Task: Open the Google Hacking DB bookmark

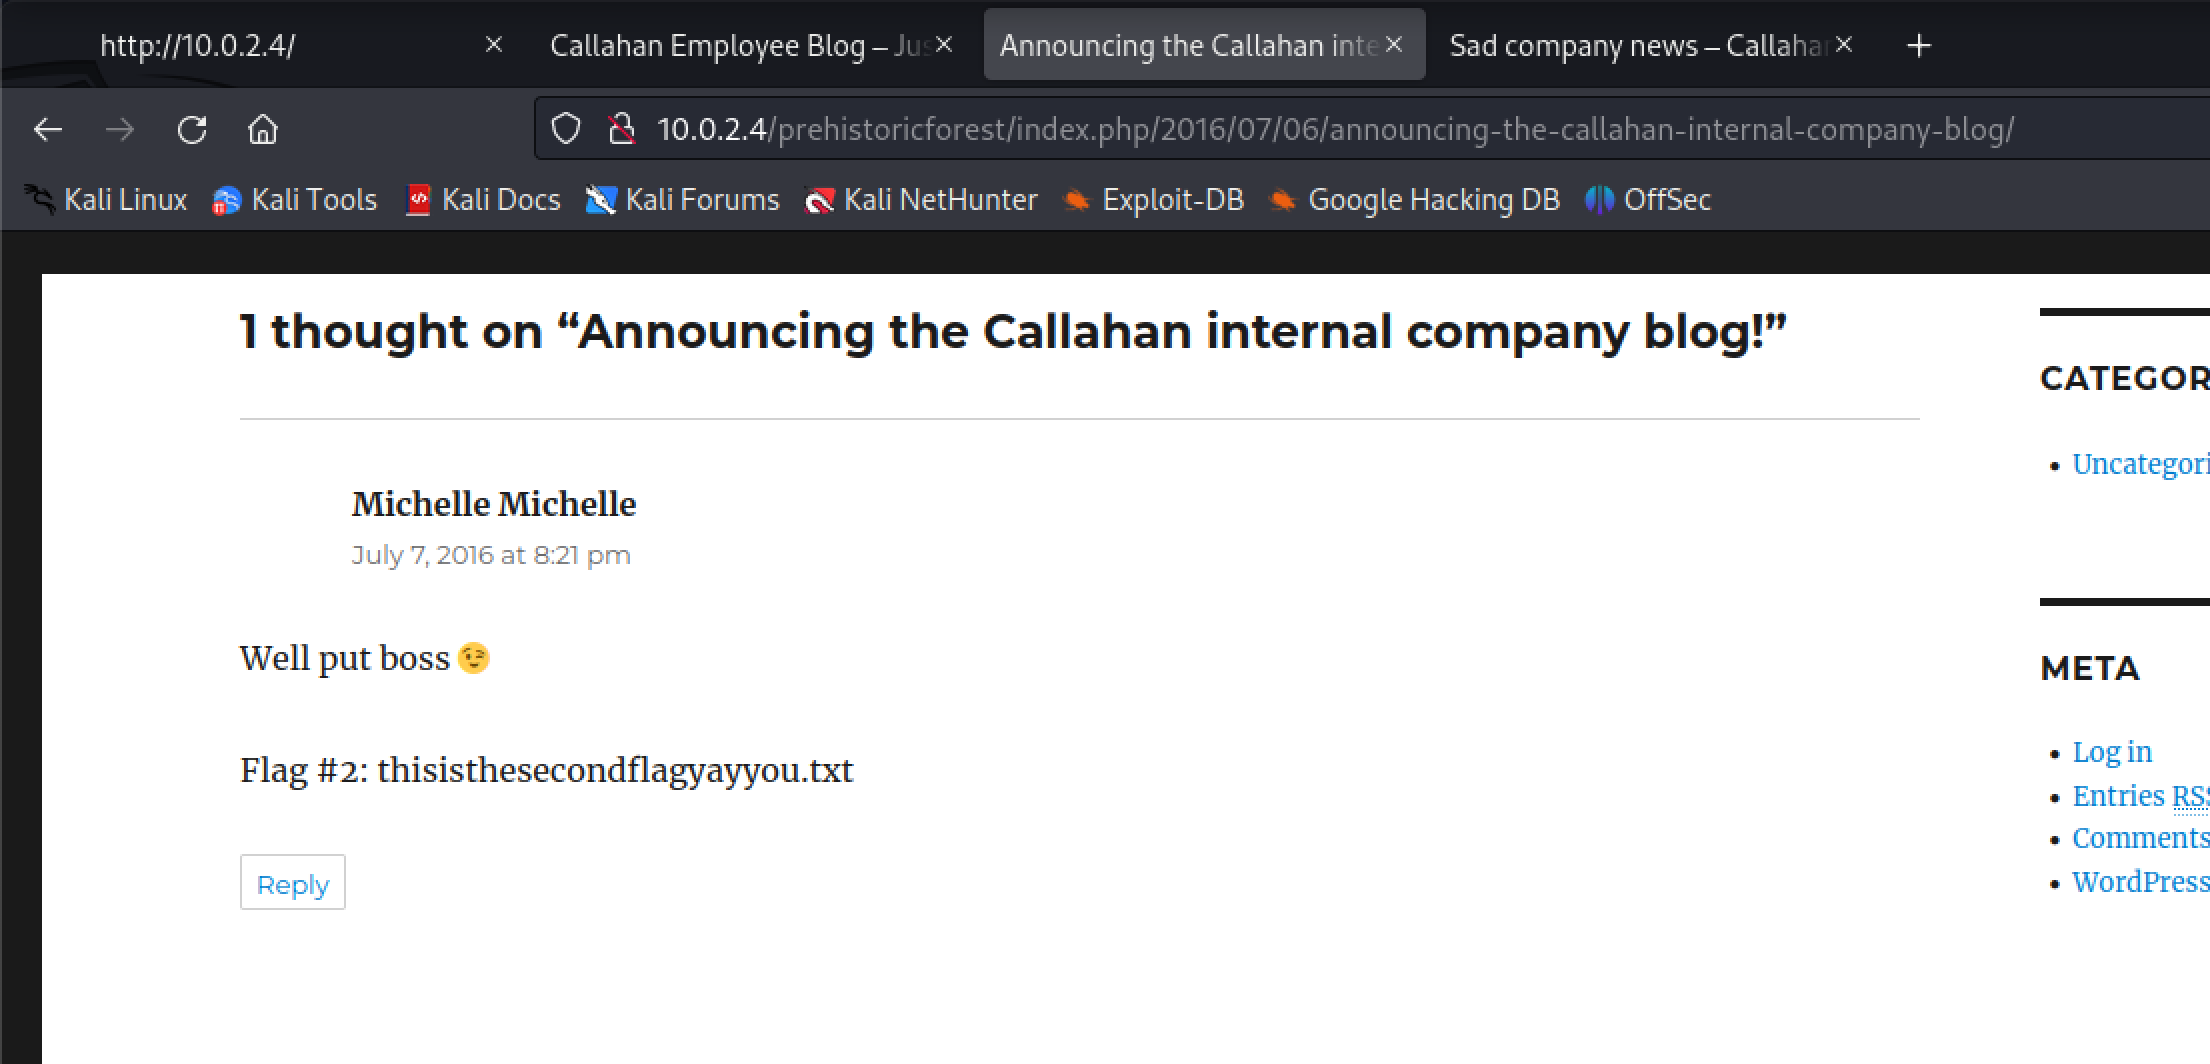Action: point(1415,200)
